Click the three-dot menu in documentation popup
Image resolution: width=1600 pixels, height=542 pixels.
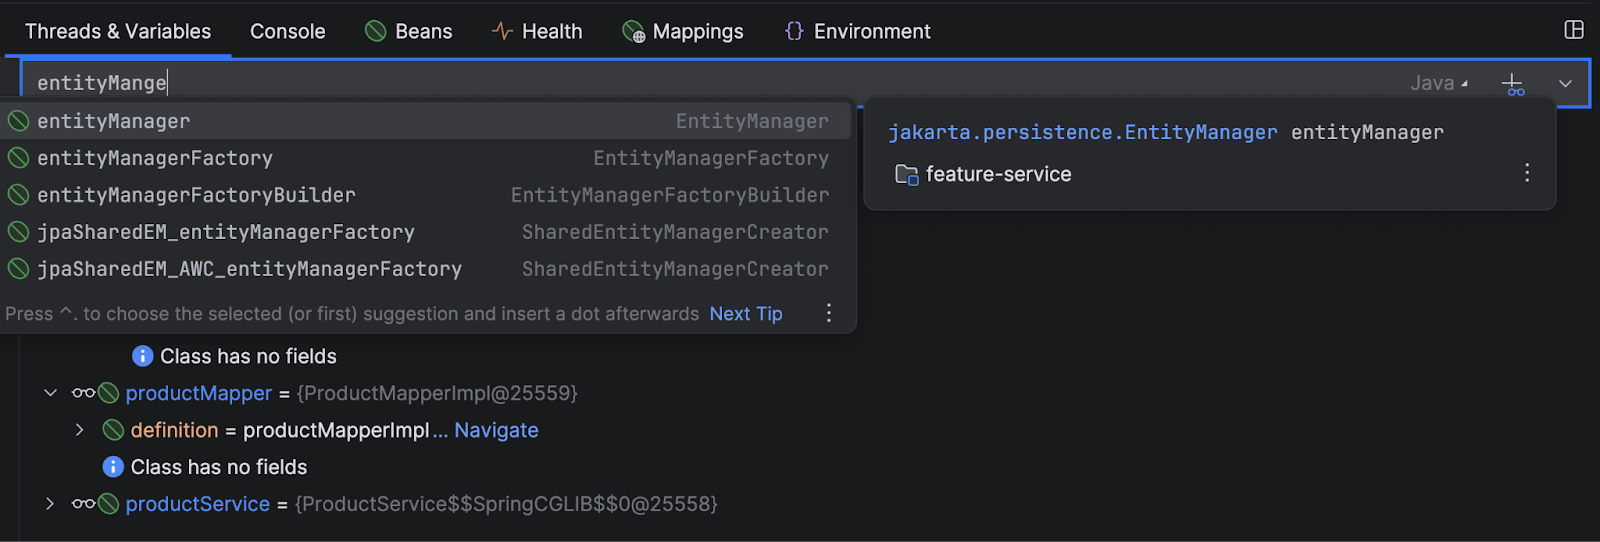point(1527,173)
